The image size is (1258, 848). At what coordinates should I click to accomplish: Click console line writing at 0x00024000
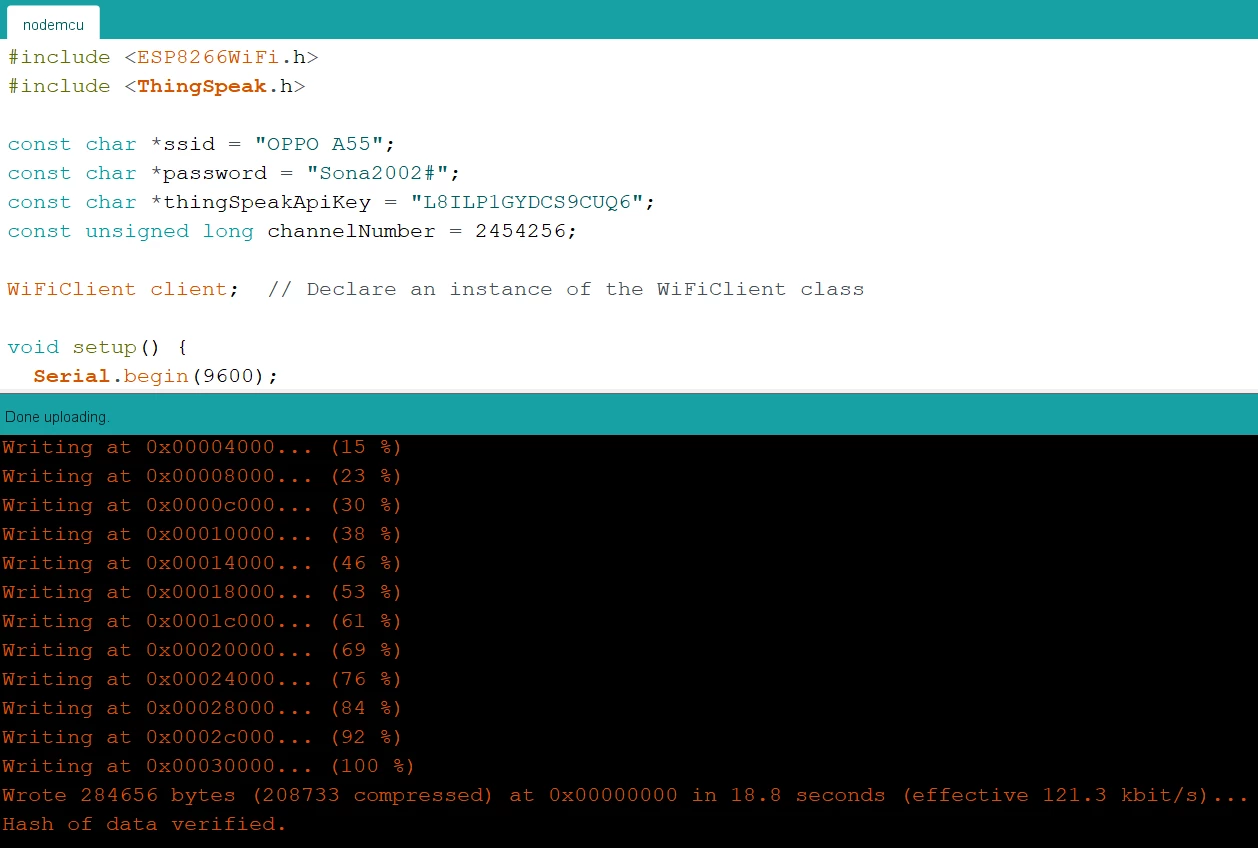(202, 679)
